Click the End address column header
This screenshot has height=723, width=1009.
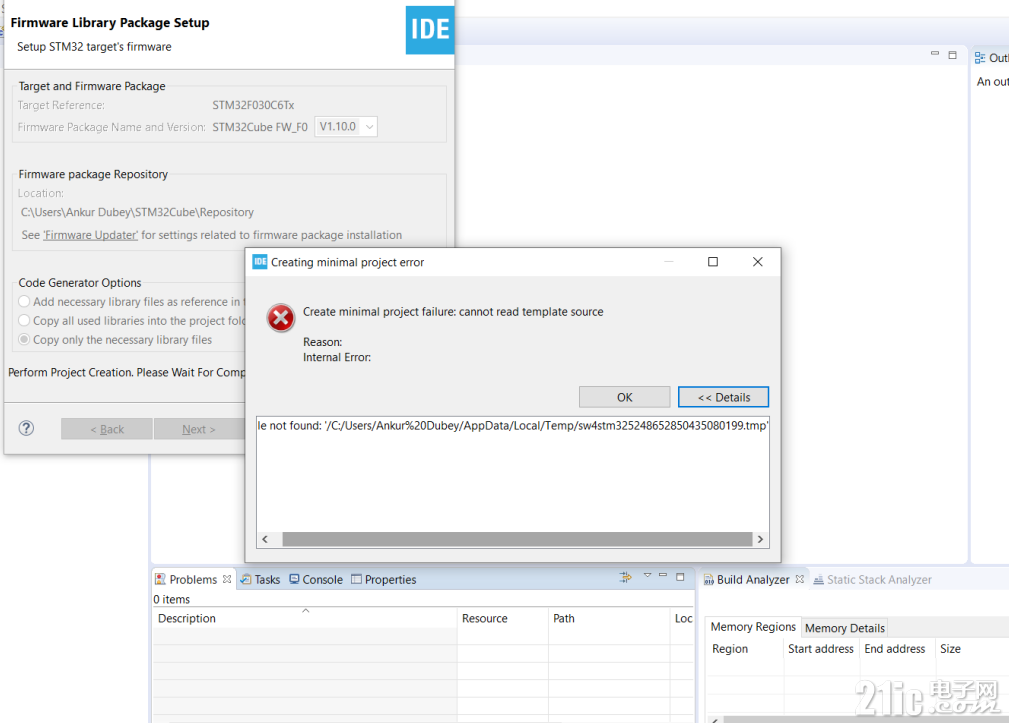coord(895,649)
